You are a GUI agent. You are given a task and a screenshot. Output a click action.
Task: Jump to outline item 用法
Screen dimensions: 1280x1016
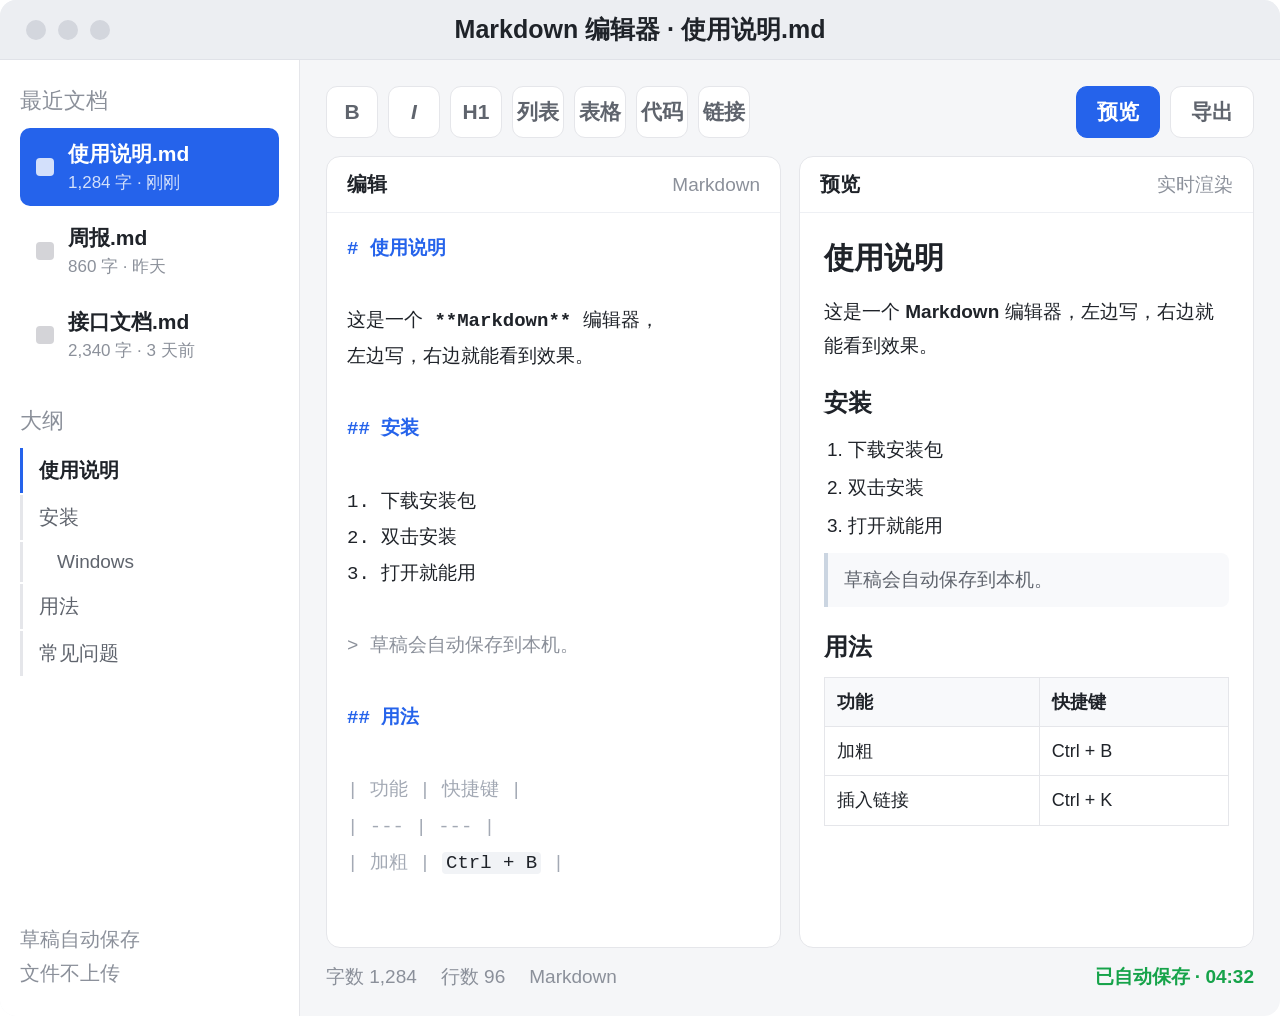tap(149, 606)
